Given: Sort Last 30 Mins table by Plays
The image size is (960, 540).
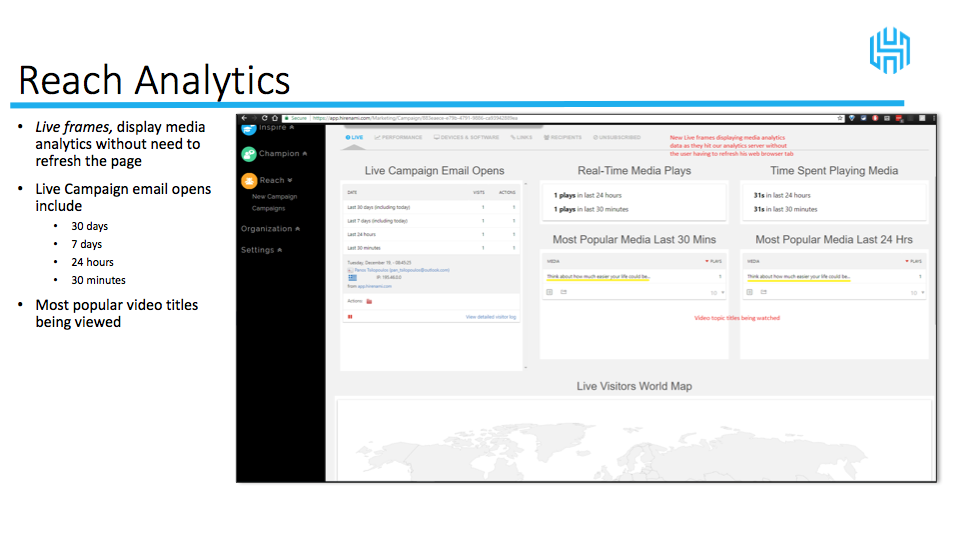Looking at the screenshot, I should 713,261.
